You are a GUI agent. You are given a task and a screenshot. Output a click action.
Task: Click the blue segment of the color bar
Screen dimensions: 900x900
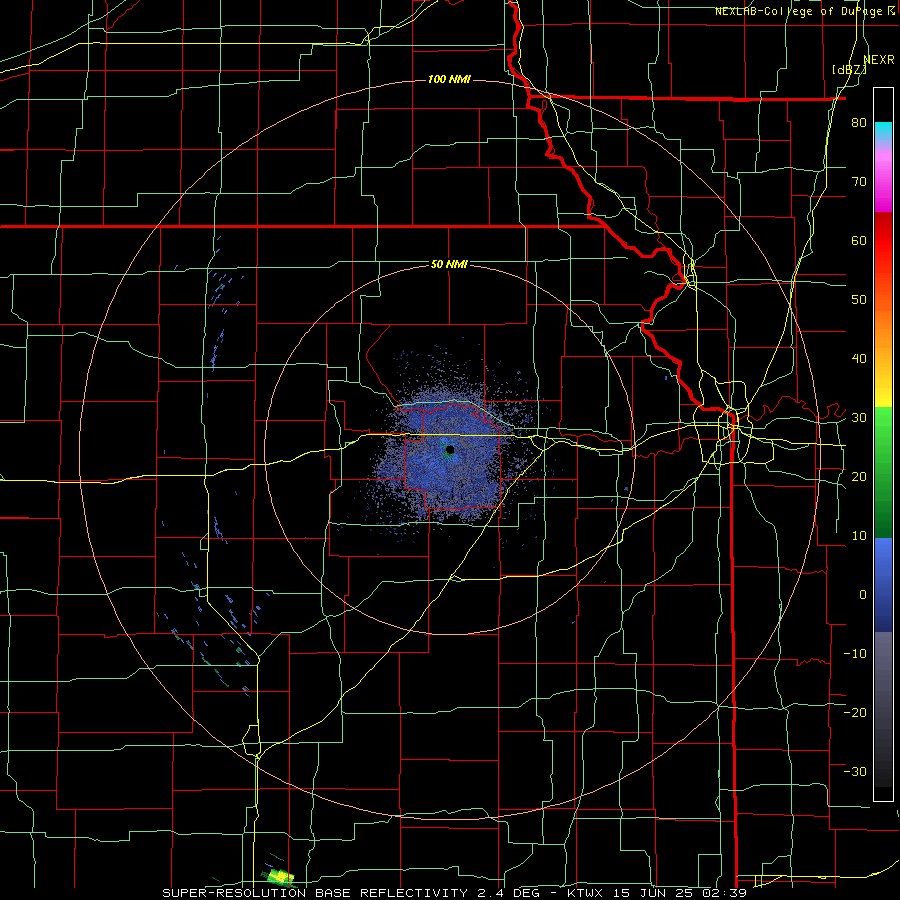(883, 585)
